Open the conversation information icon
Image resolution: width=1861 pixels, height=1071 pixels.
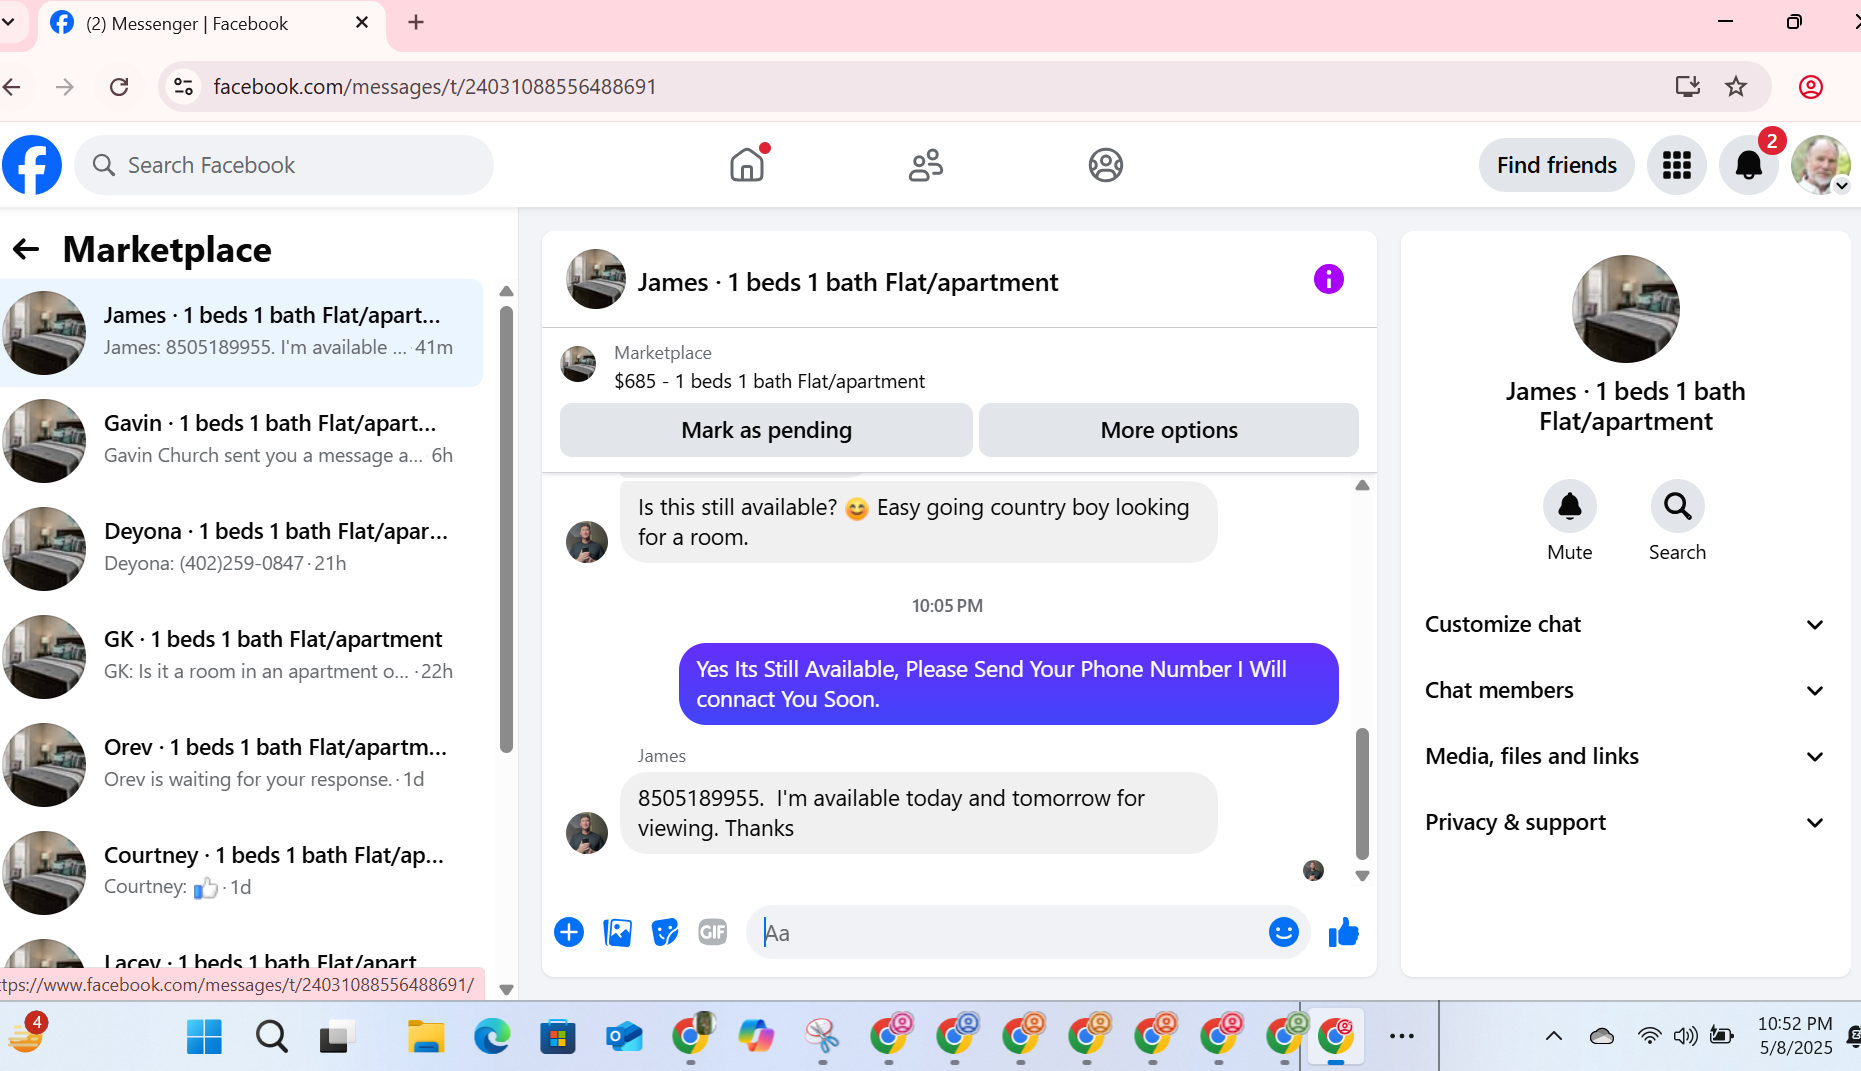(1328, 279)
